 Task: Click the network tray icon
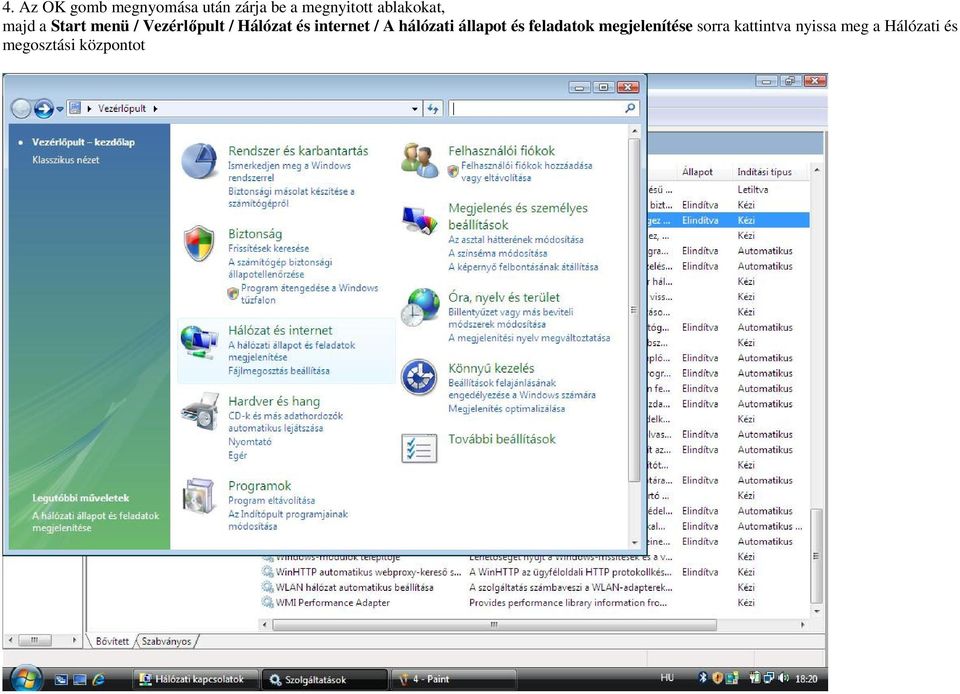click(769, 678)
